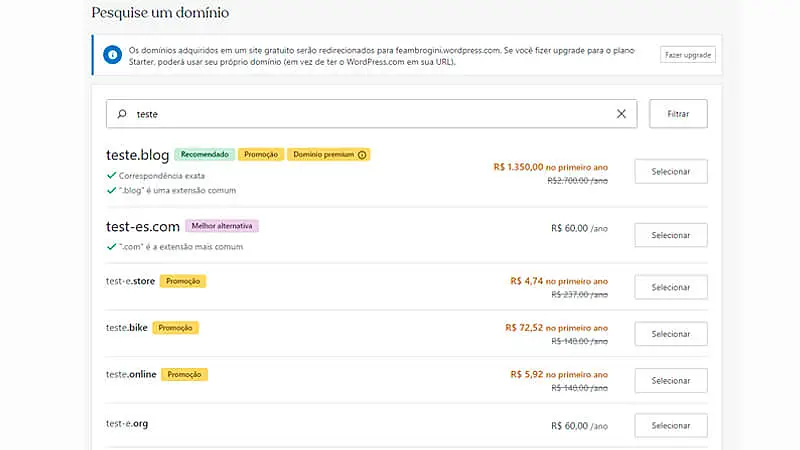Click the test-e.store domain name
The image size is (800, 450).
click(130, 281)
